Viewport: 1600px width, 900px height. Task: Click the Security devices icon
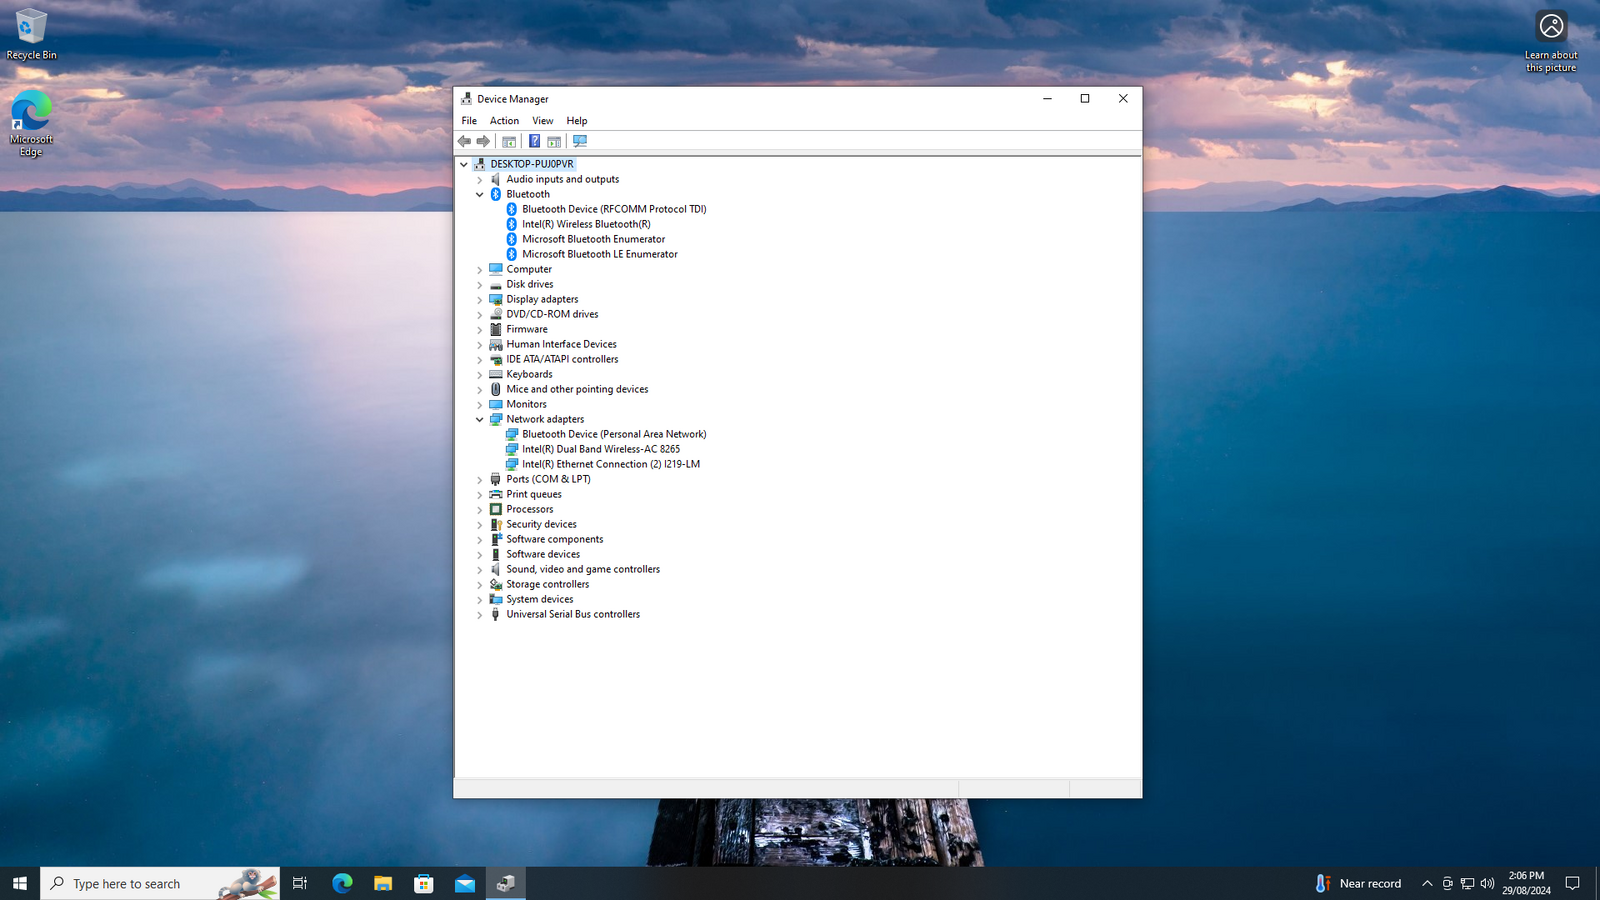(x=496, y=524)
